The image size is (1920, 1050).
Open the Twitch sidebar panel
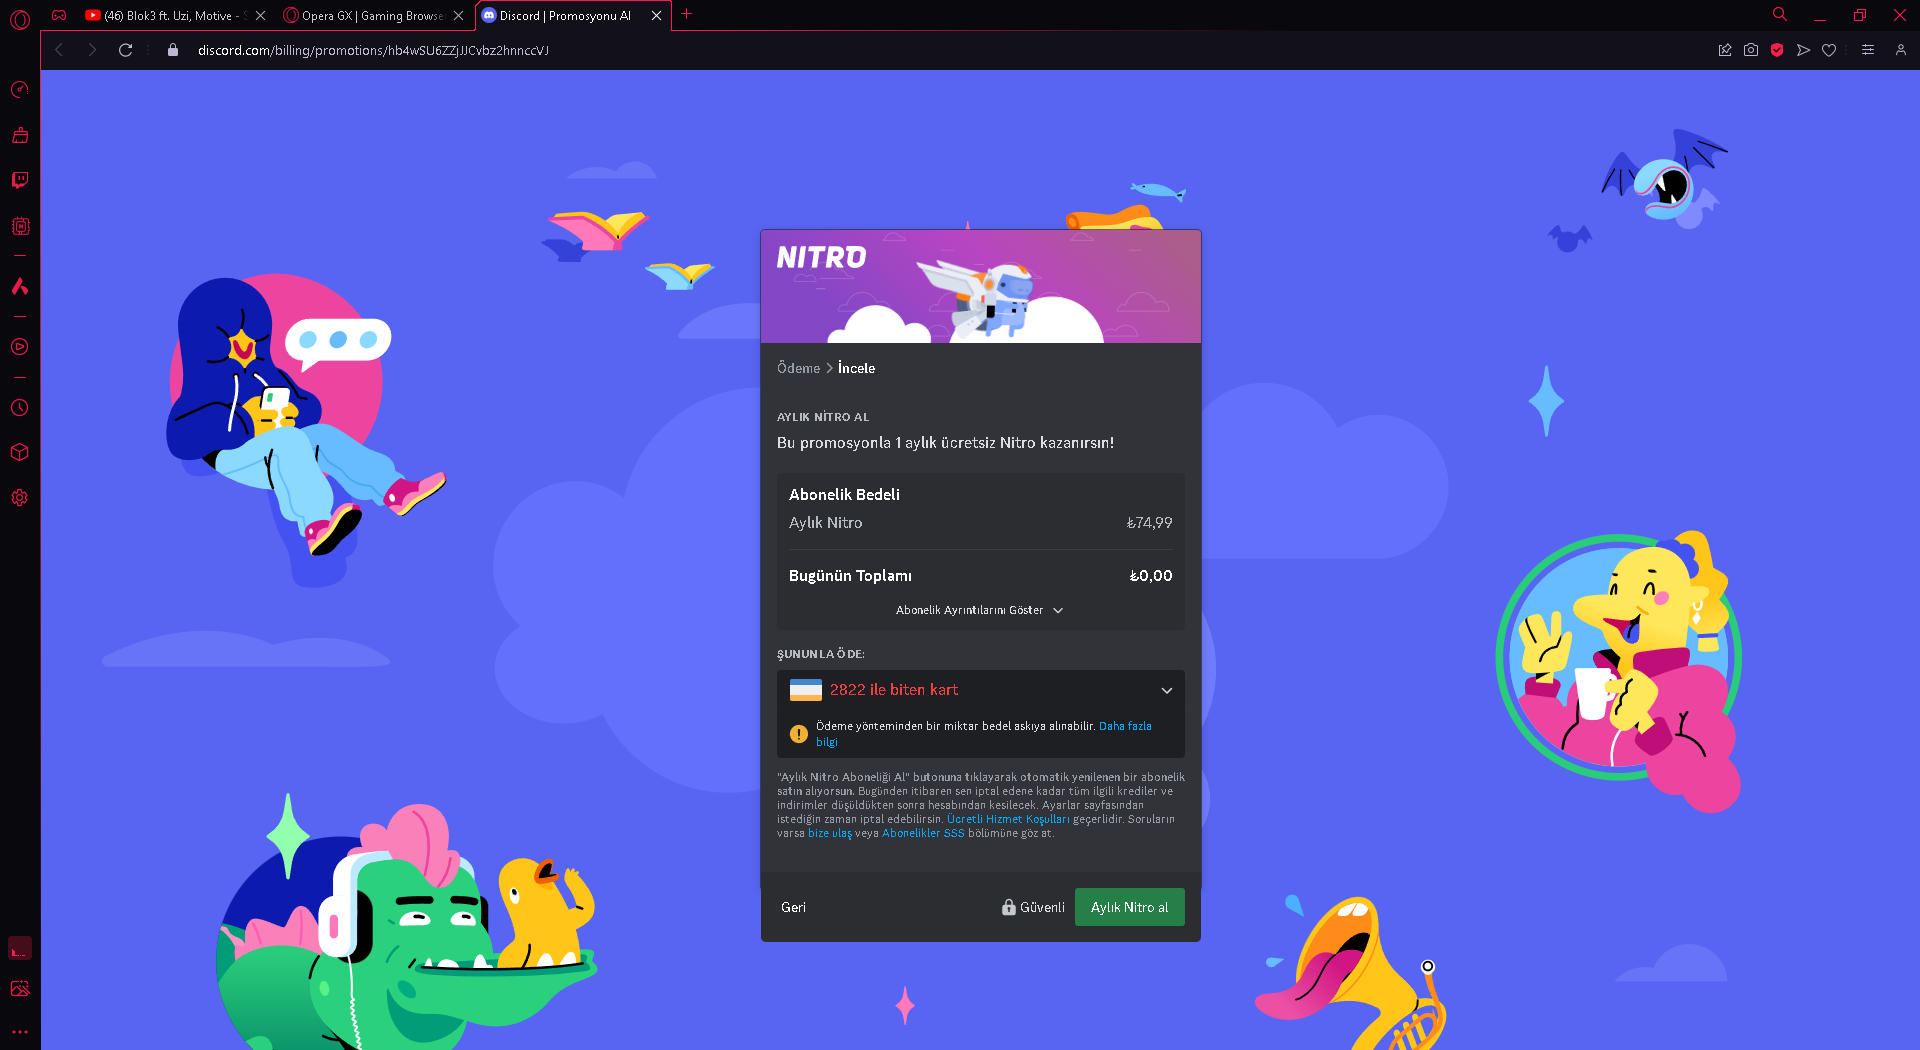(x=20, y=180)
